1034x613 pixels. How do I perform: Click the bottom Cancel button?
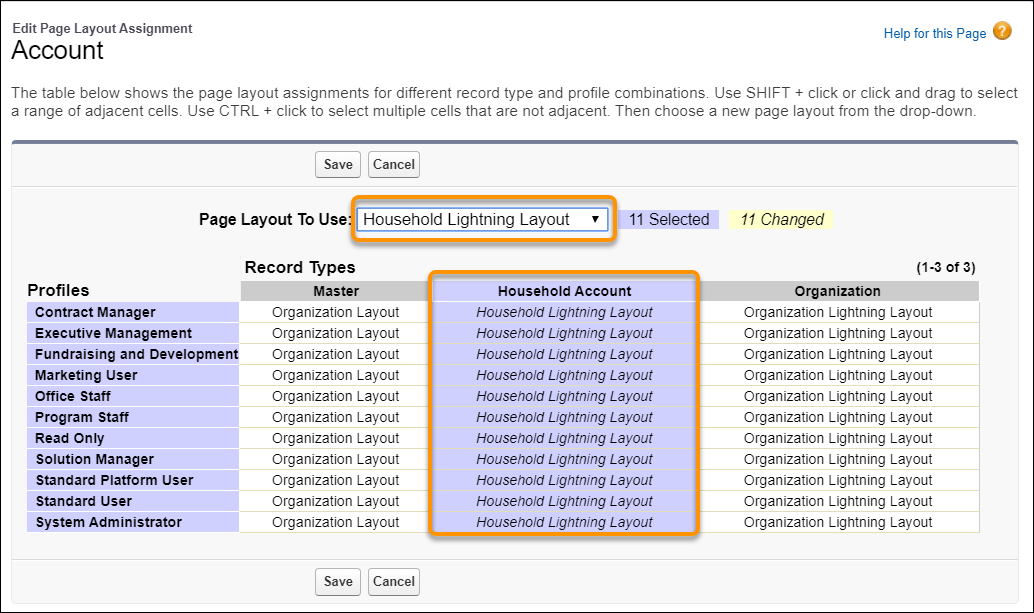pos(393,581)
